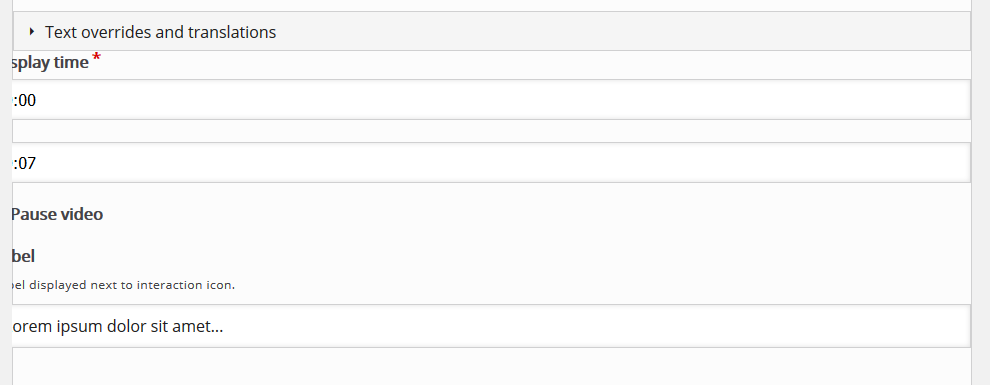The height and width of the screenshot is (385, 990).
Task: Focus the end time field showing :07
Action: 491,163
